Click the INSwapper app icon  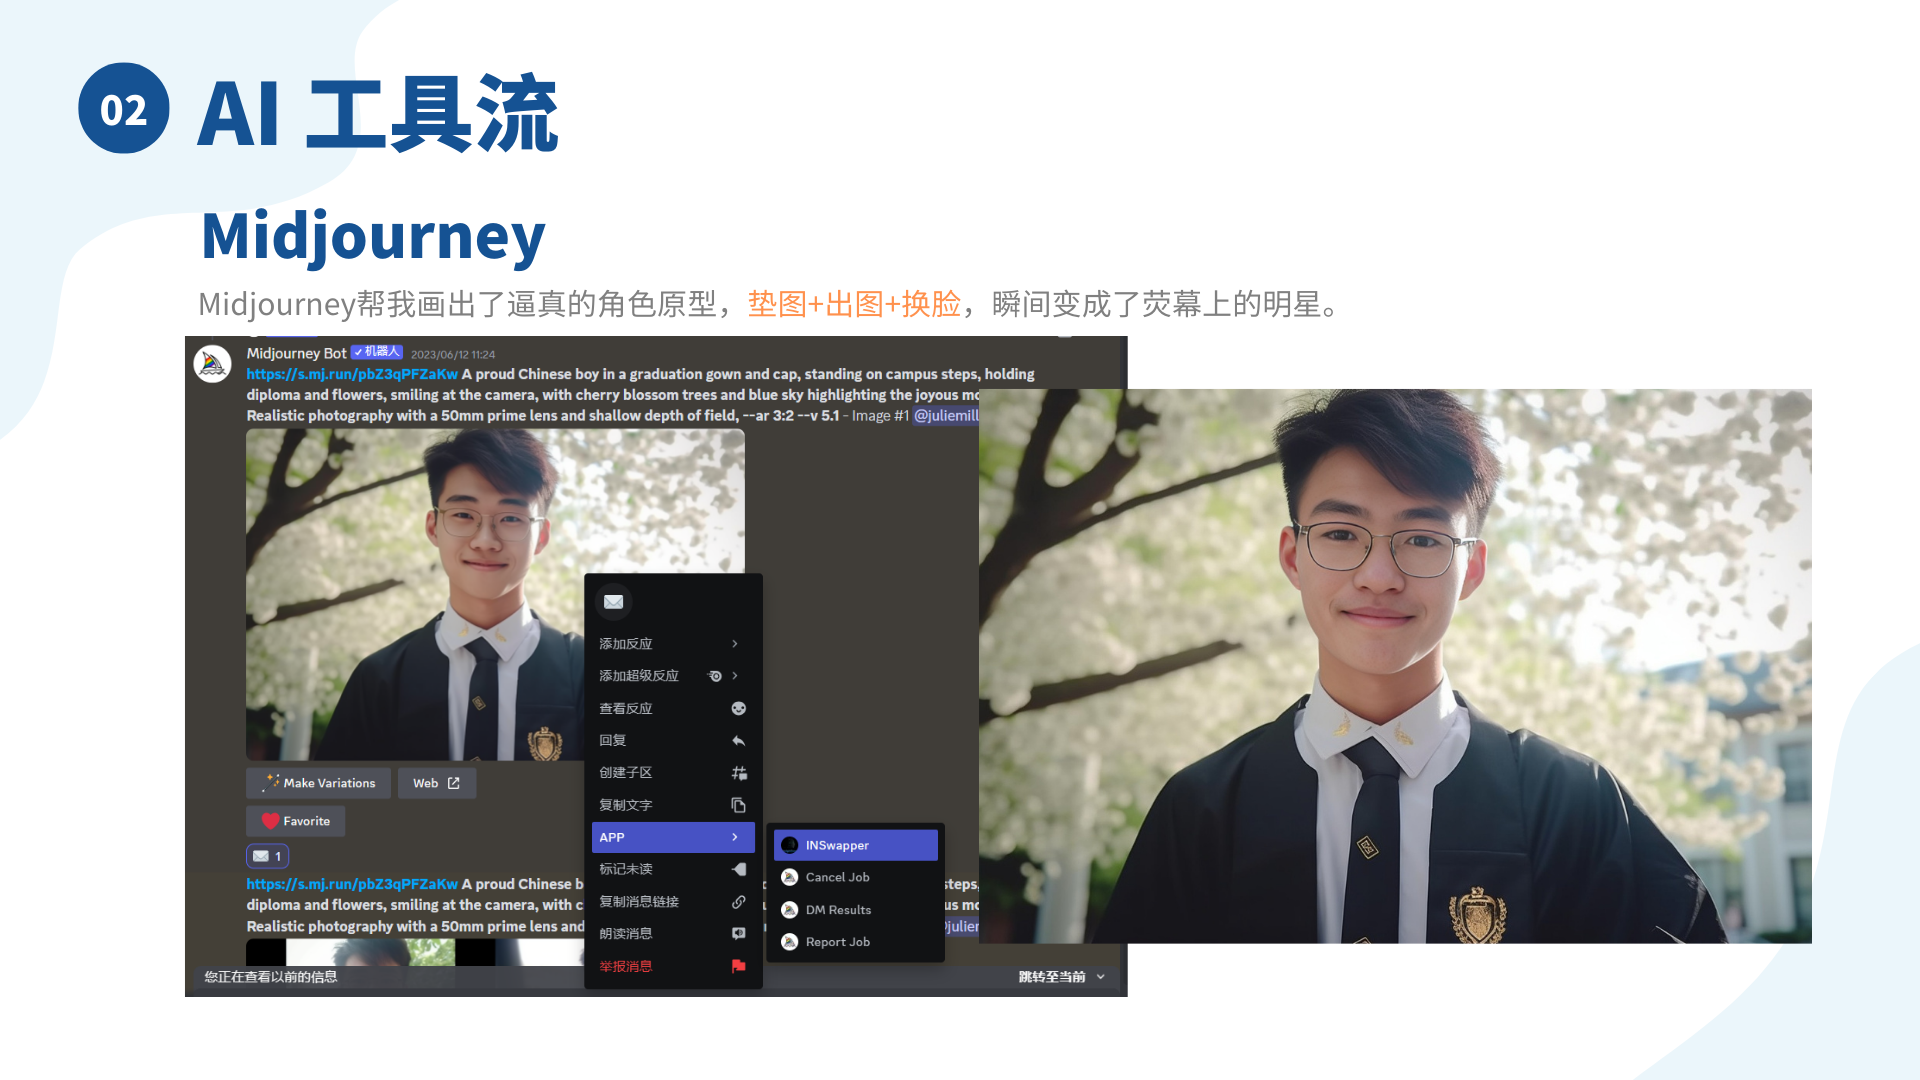(789, 845)
